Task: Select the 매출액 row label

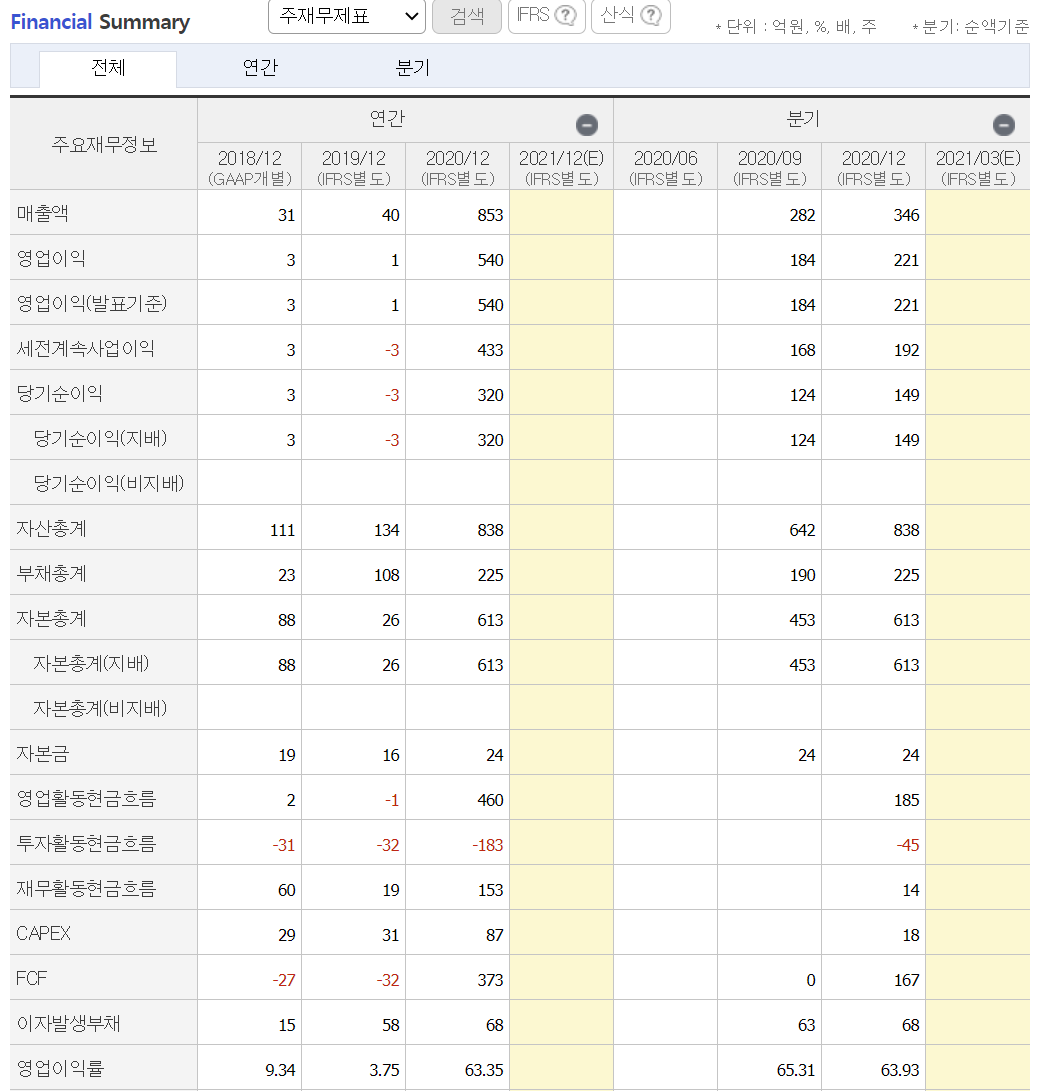Action: [42, 214]
